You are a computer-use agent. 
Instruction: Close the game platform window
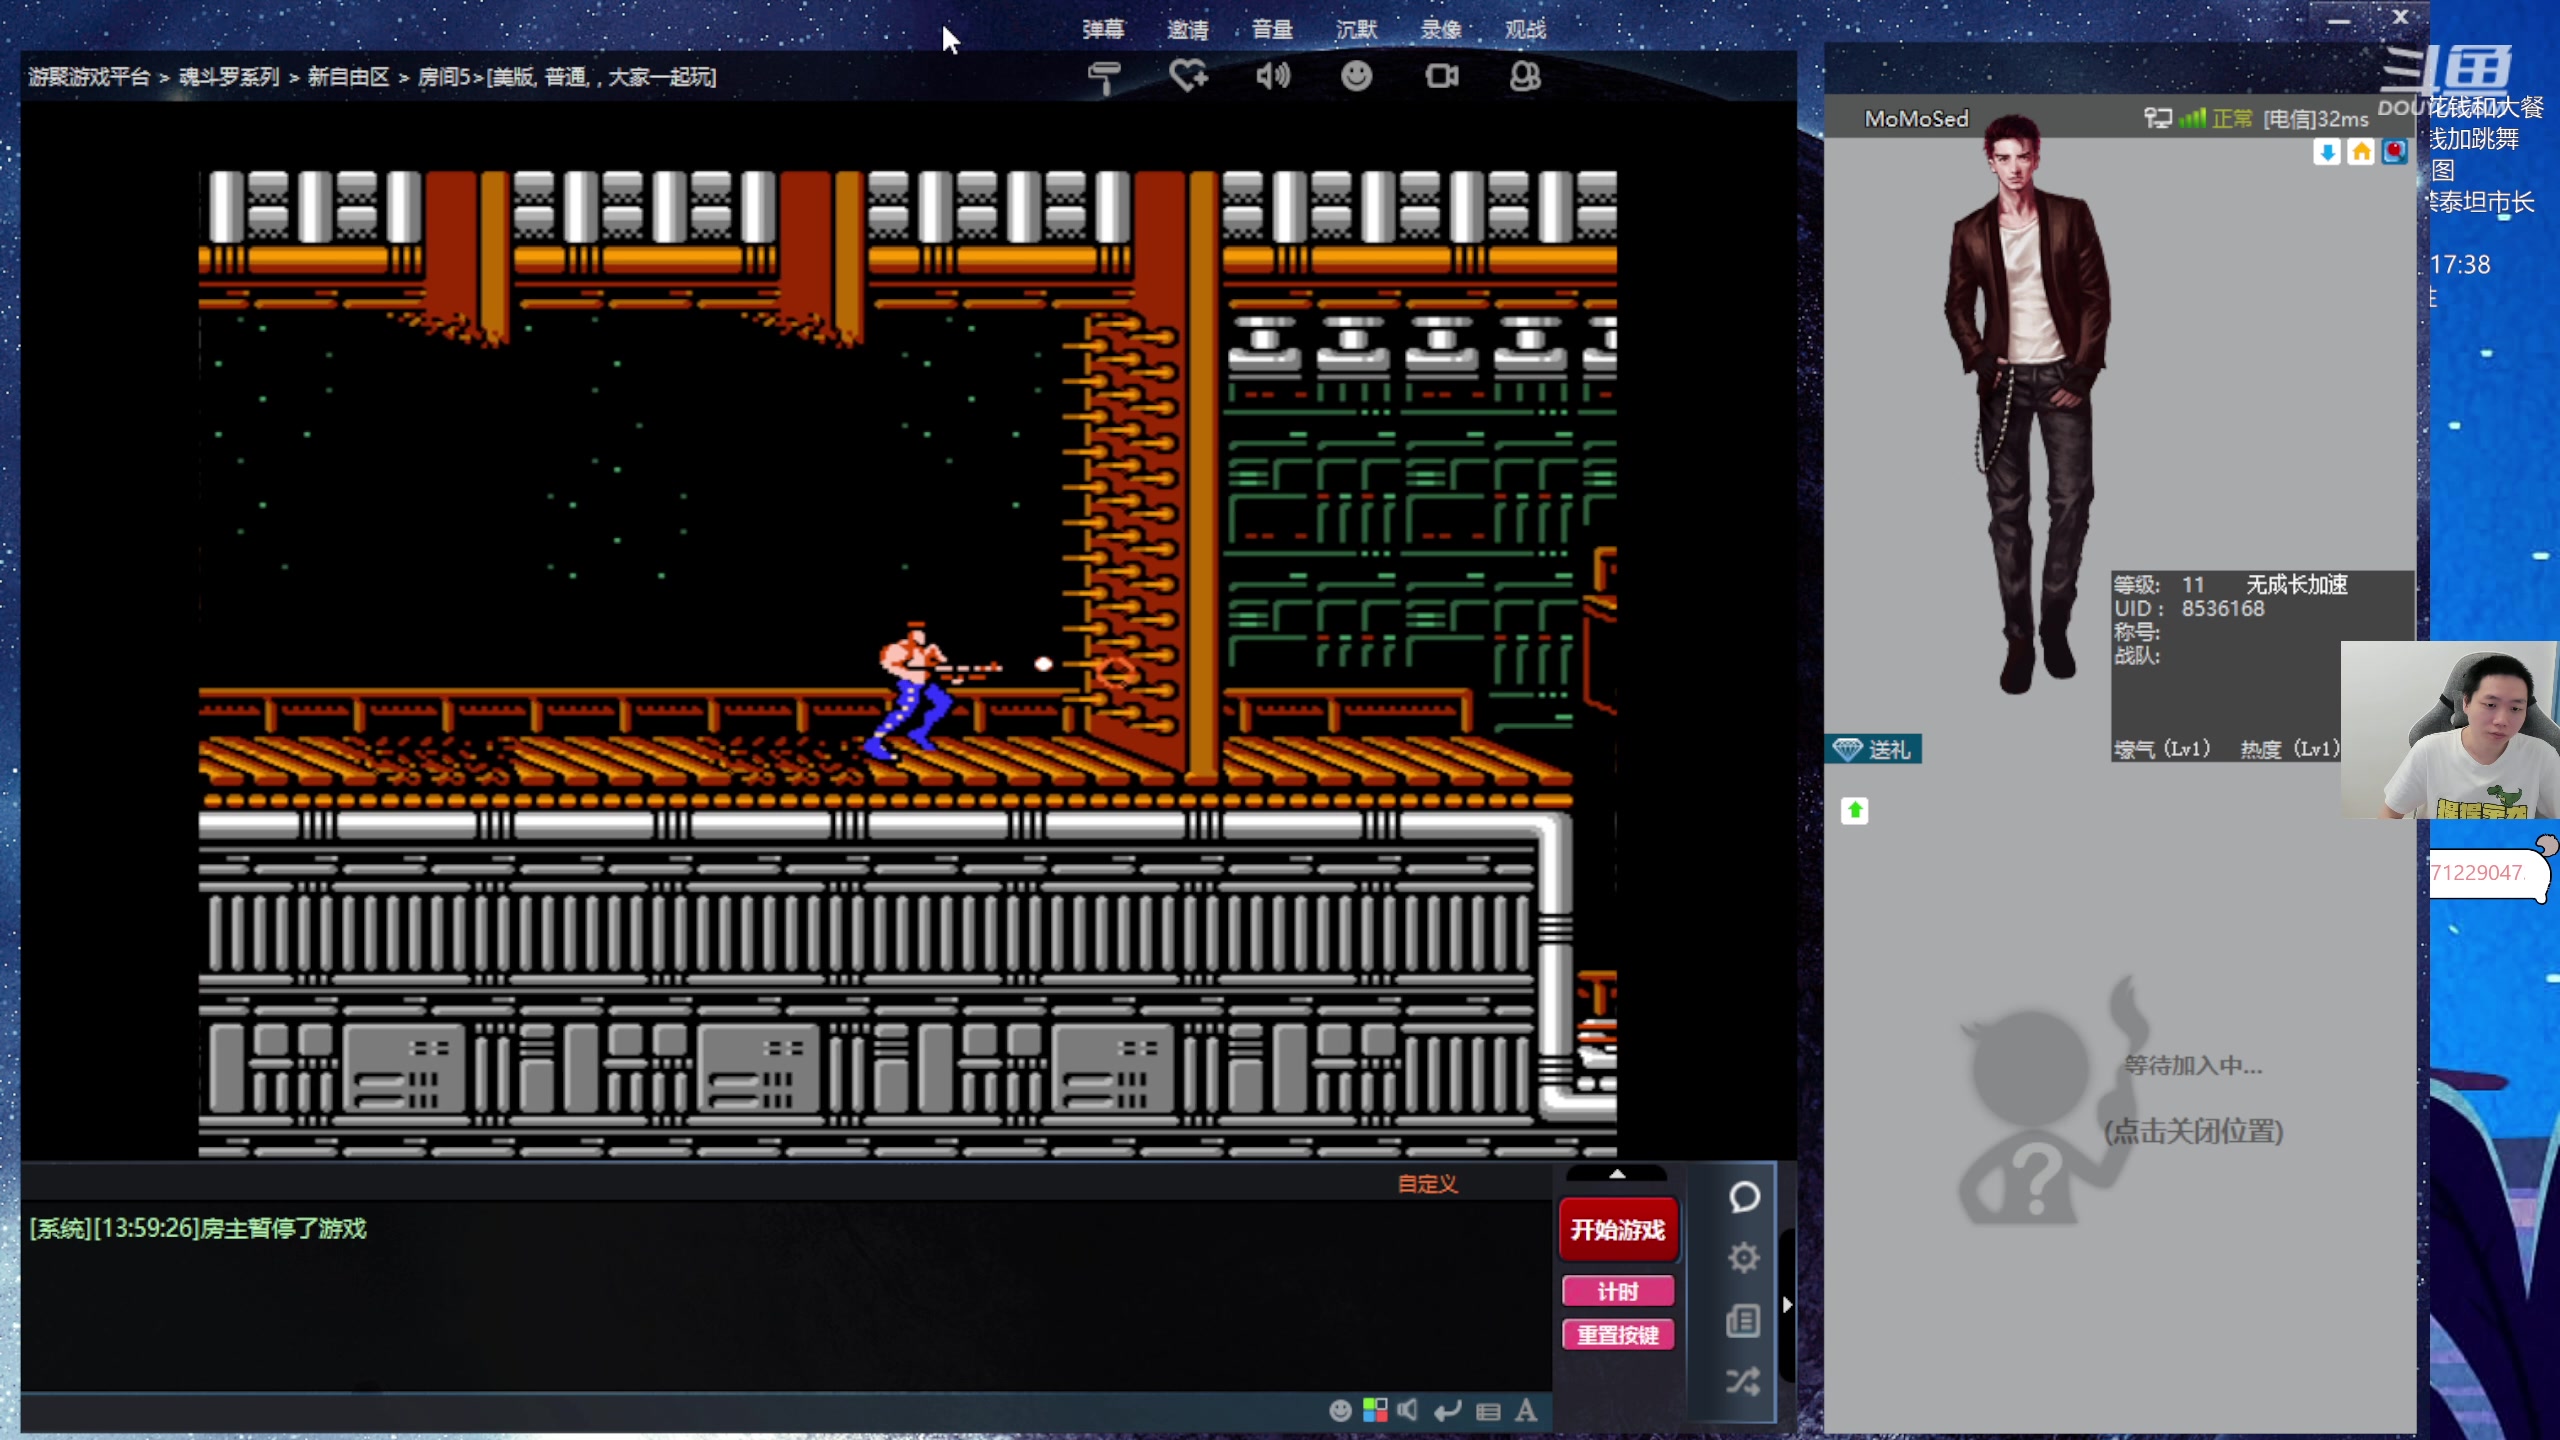2400,17
